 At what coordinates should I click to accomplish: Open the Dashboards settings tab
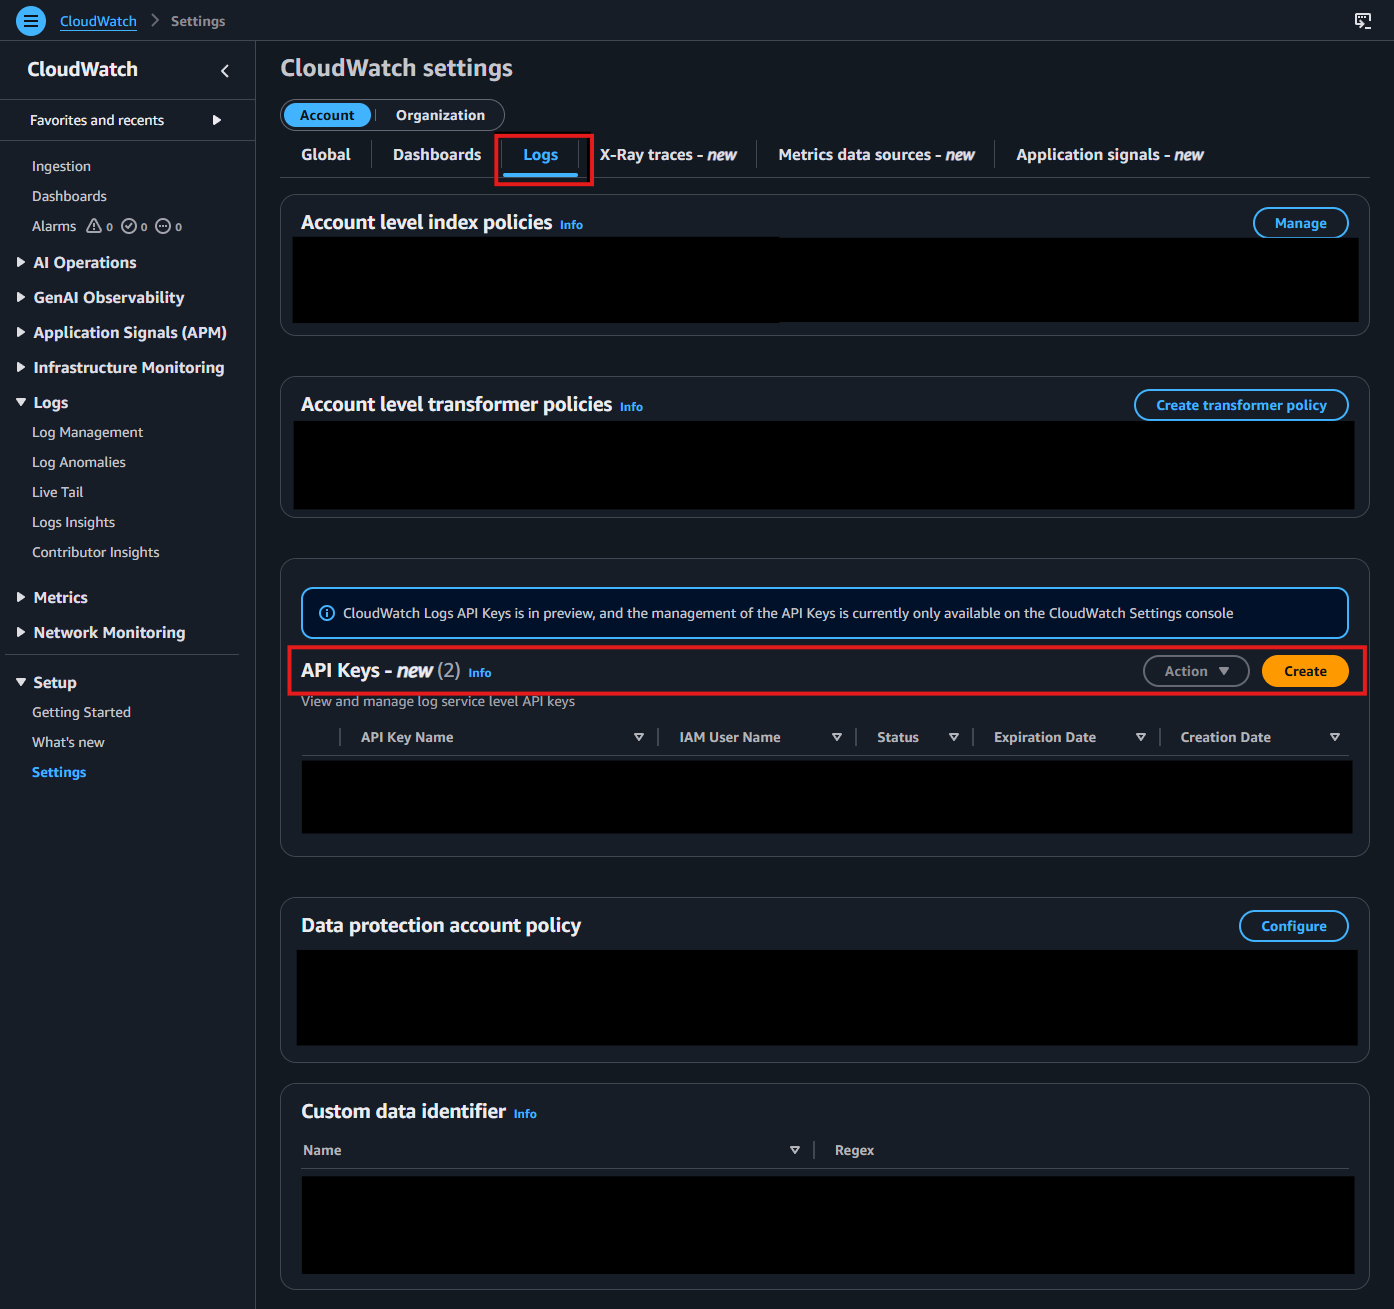click(x=436, y=154)
